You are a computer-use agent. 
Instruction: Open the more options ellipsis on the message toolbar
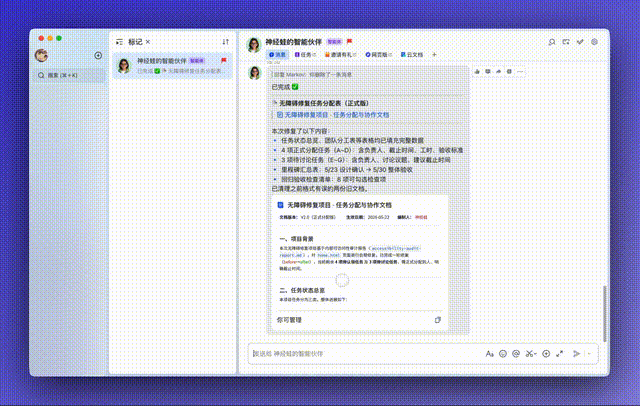pyautogui.click(x=520, y=71)
